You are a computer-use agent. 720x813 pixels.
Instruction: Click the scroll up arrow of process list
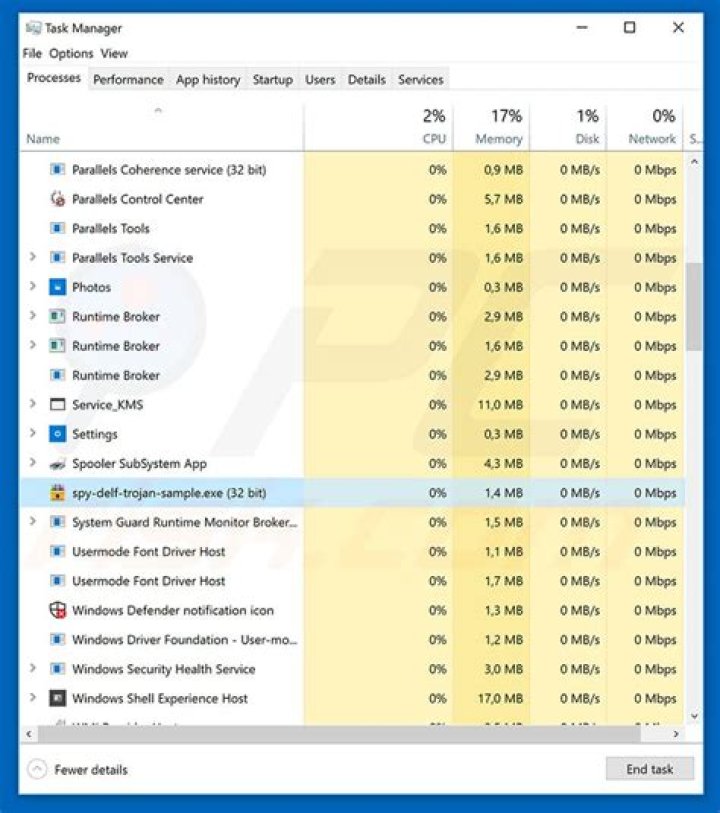[694, 162]
